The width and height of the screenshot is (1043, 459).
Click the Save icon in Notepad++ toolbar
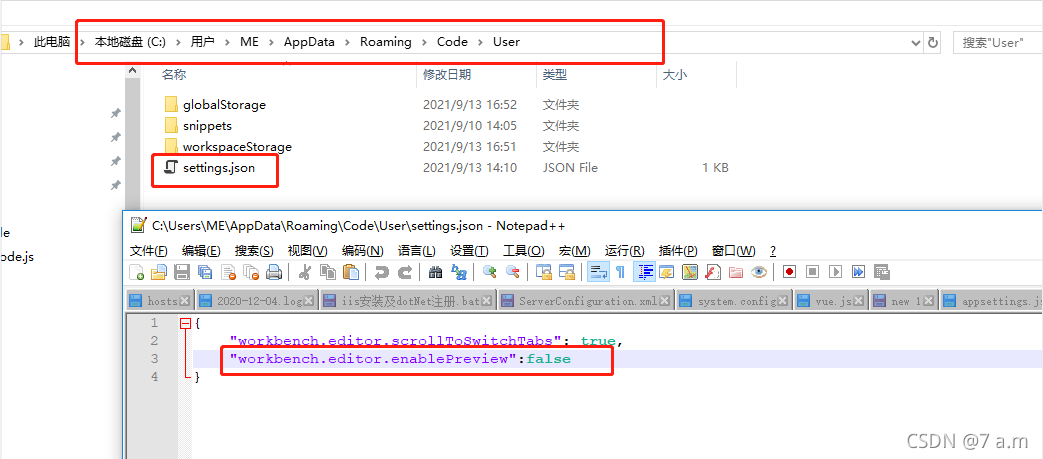pyautogui.click(x=182, y=271)
